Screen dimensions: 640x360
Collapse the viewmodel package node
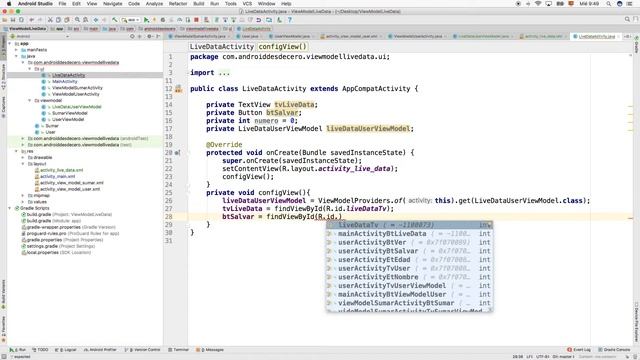(30, 100)
